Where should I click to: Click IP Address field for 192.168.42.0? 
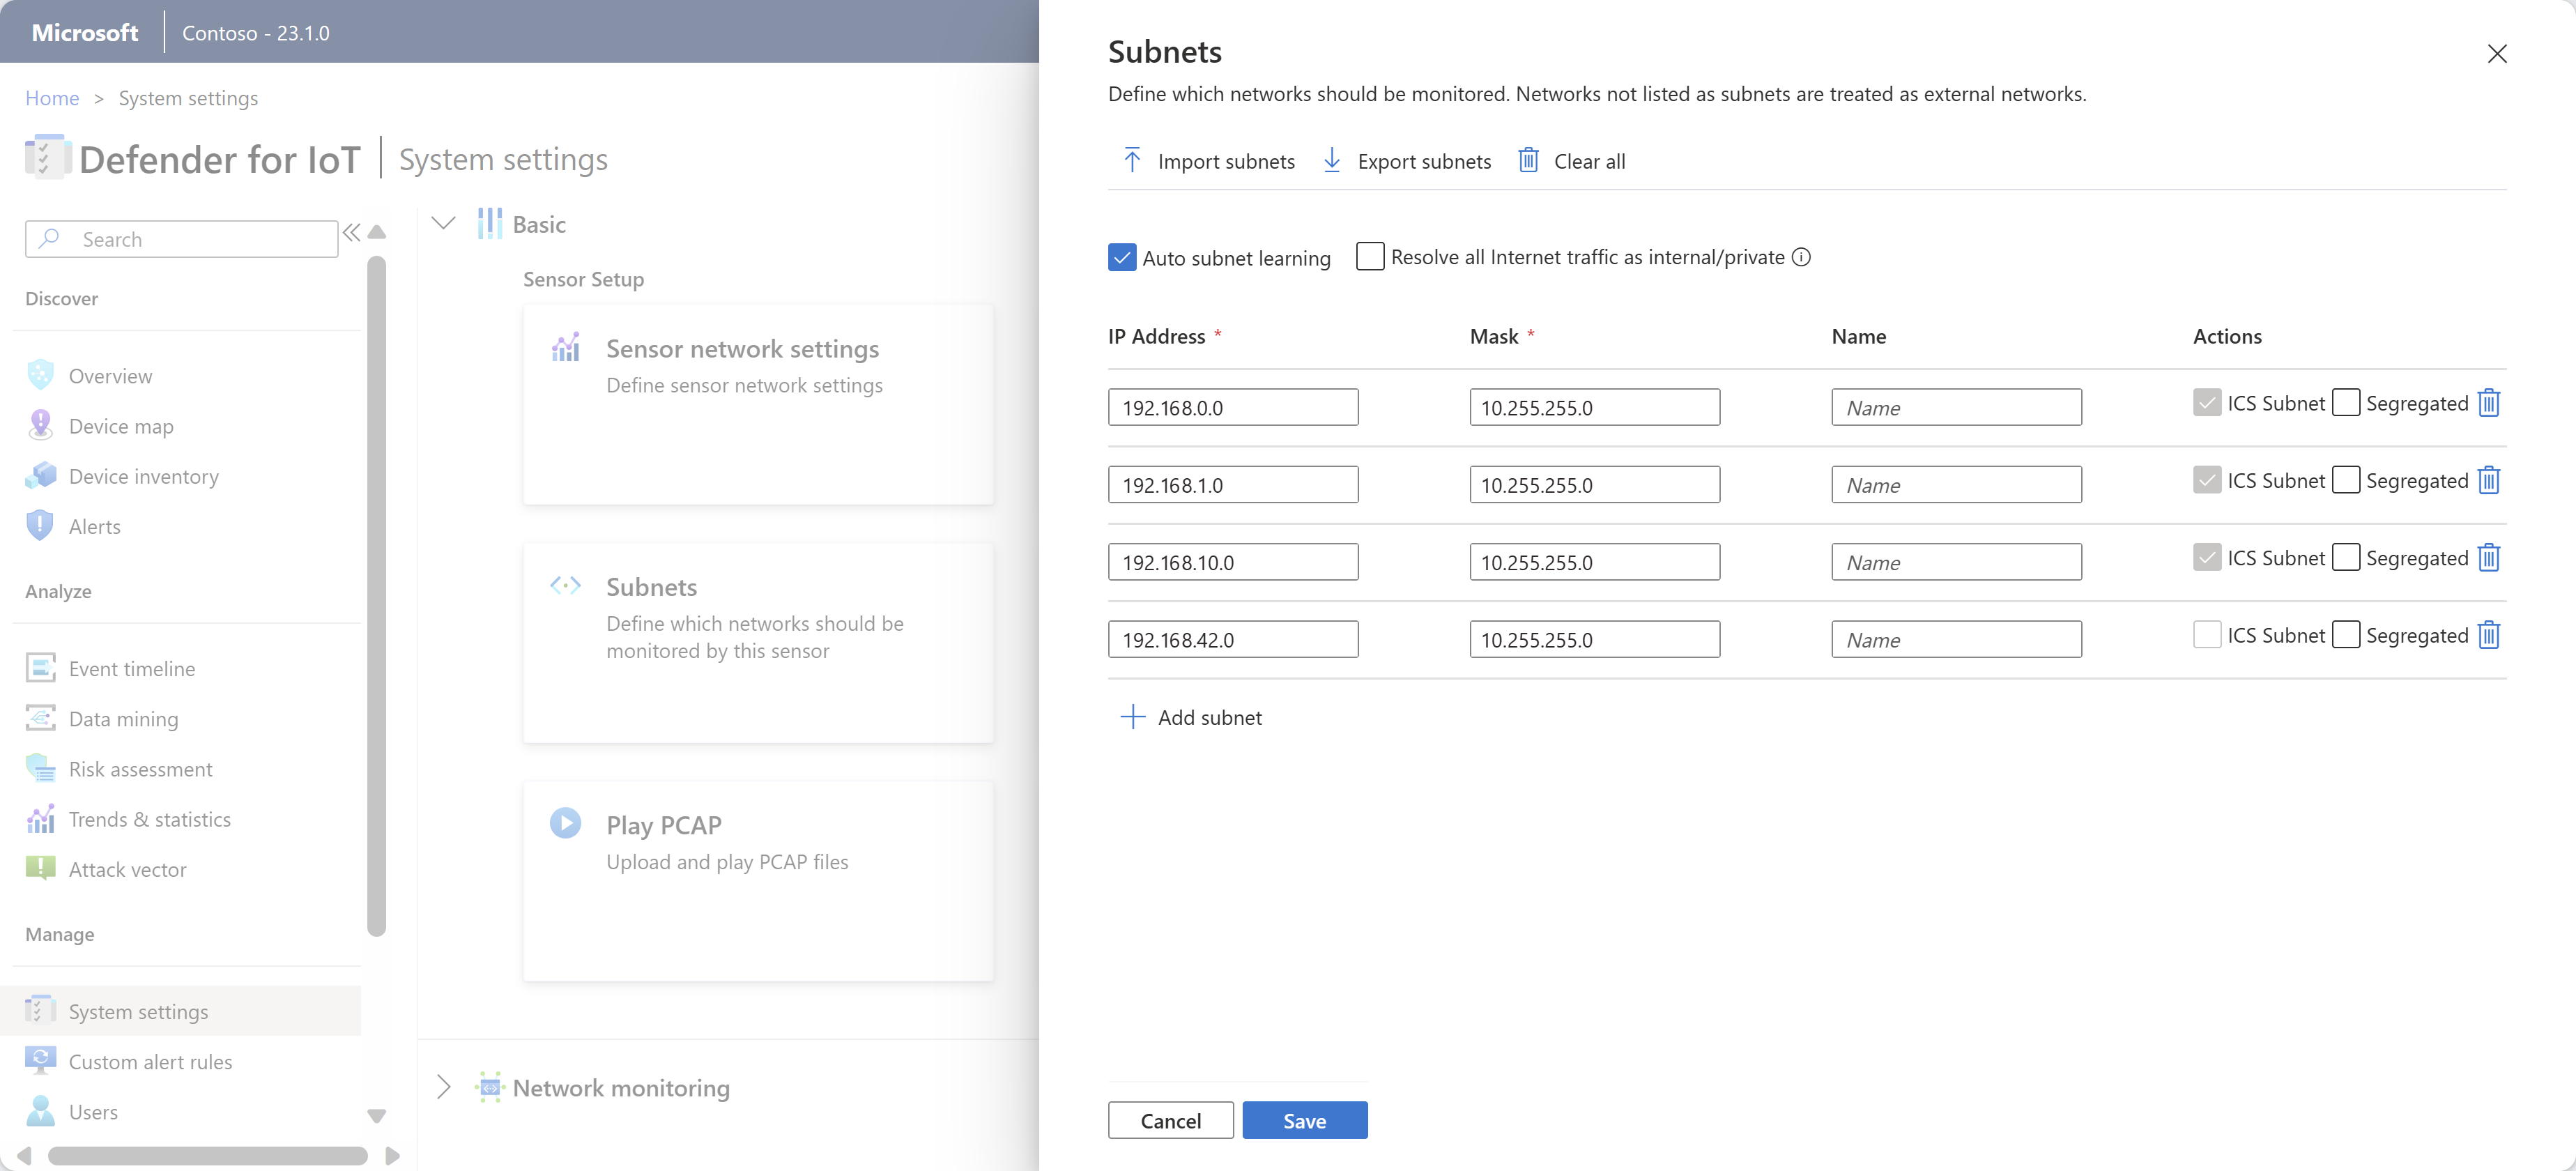coord(1234,639)
